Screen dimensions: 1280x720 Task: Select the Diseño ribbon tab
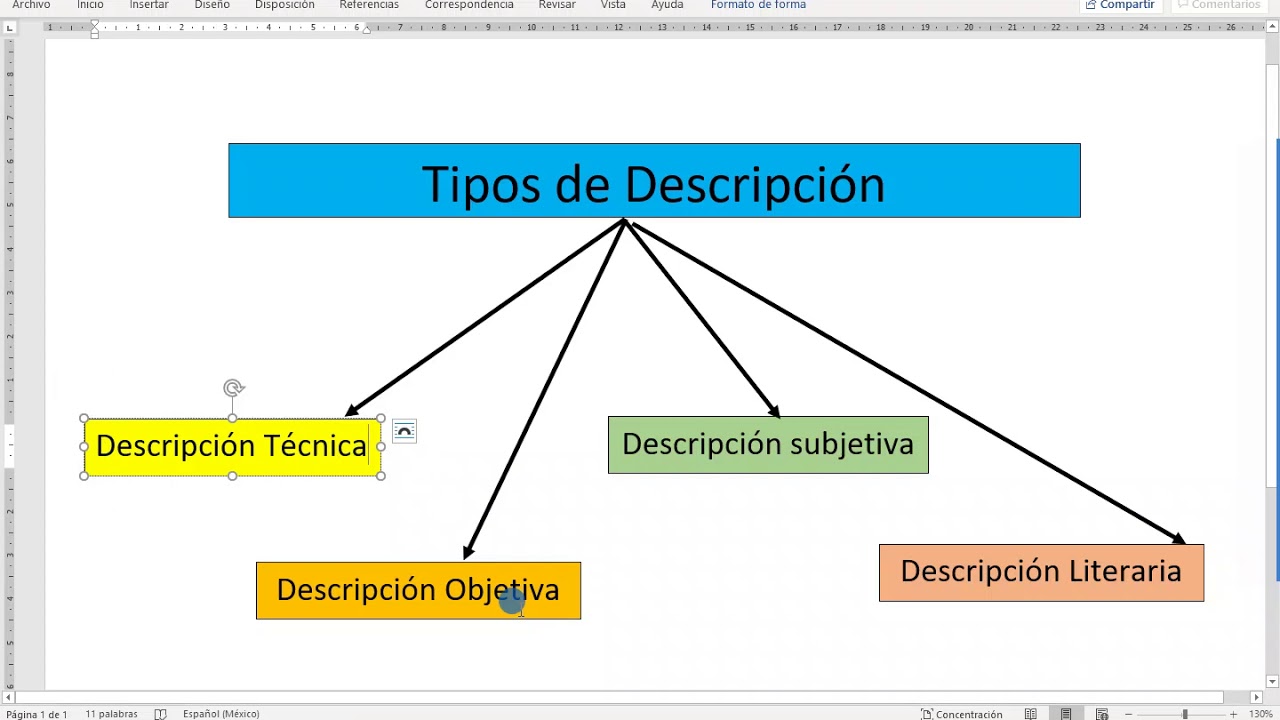(212, 5)
